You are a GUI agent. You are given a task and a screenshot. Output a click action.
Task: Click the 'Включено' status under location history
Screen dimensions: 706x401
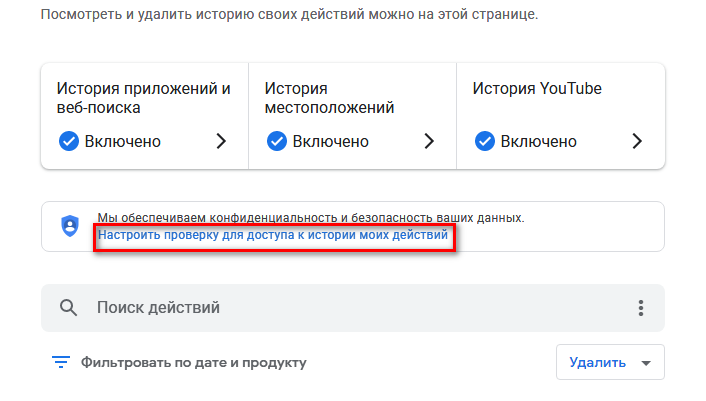(331, 141)
